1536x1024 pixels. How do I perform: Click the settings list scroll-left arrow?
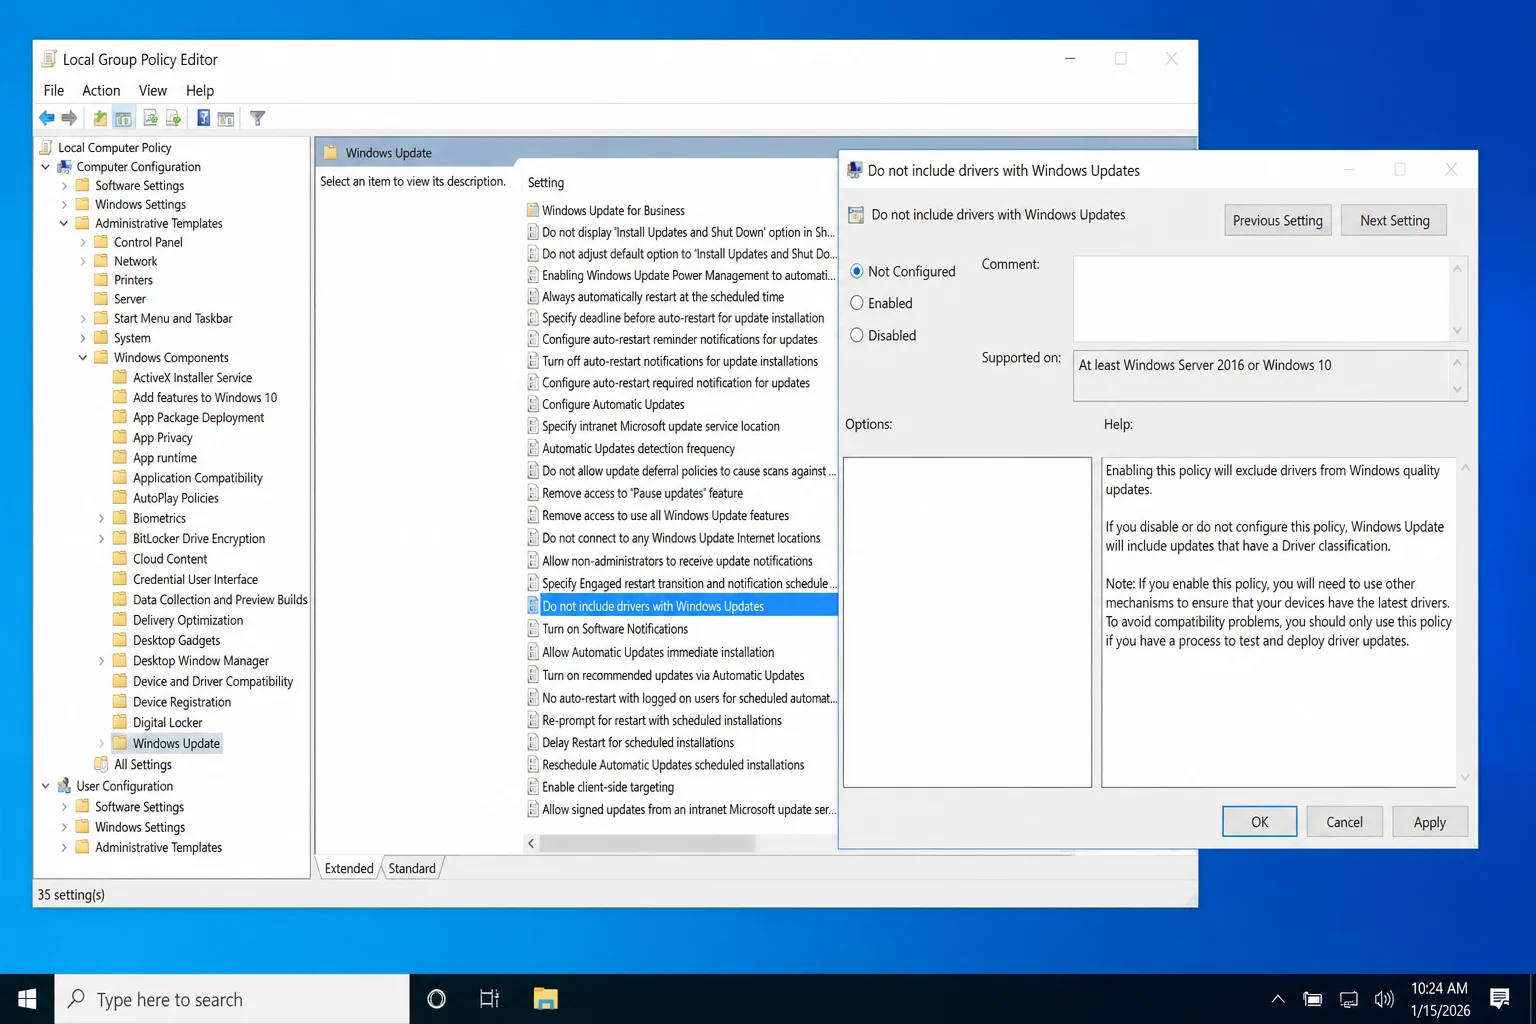(x=530, y=844)
